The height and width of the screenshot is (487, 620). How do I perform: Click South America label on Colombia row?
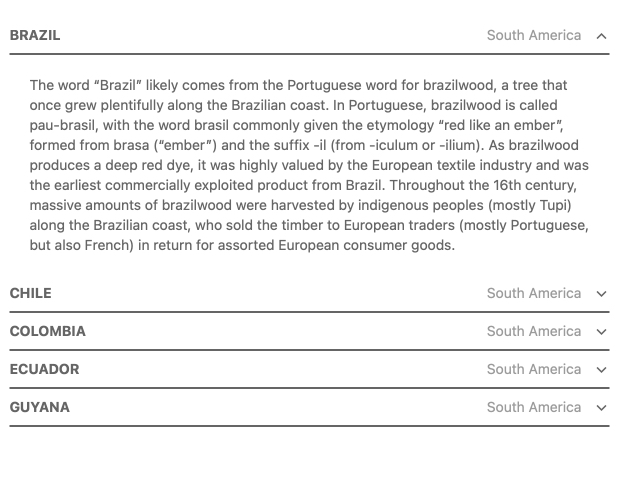(x=534, y=331)
